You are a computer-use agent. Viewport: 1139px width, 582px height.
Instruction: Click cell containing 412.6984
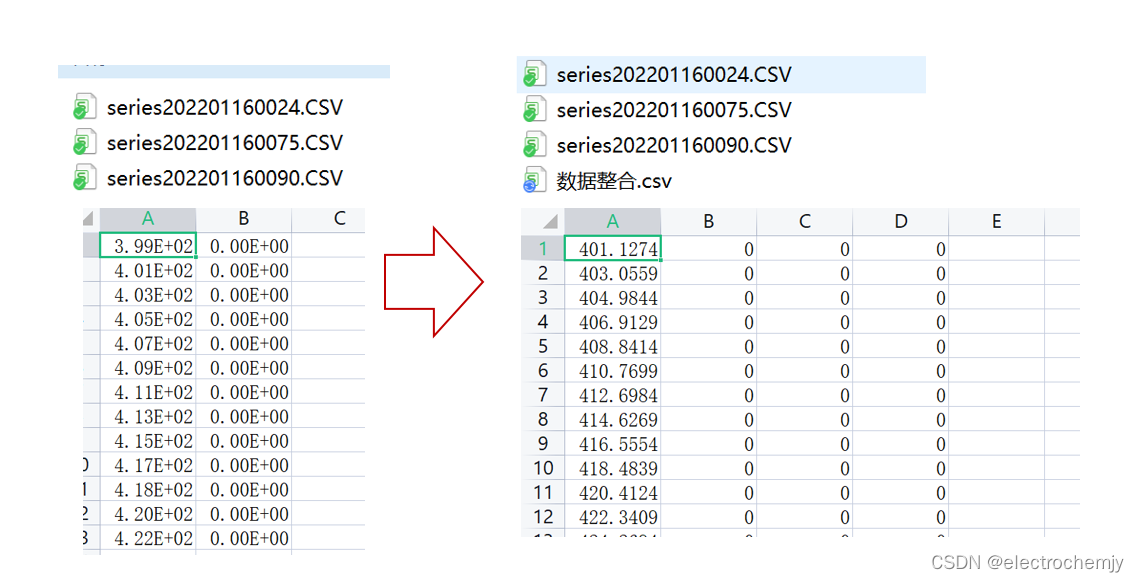[x=612, y=395]
